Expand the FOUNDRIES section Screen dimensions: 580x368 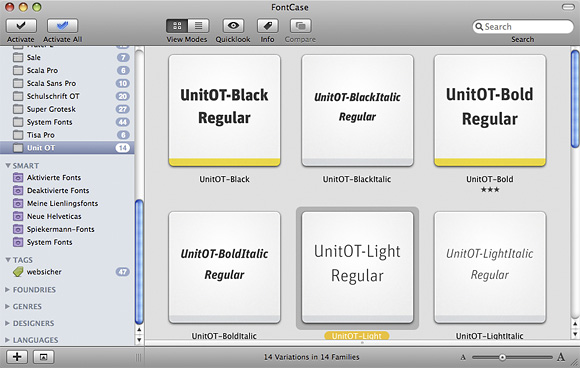point(7,290)
